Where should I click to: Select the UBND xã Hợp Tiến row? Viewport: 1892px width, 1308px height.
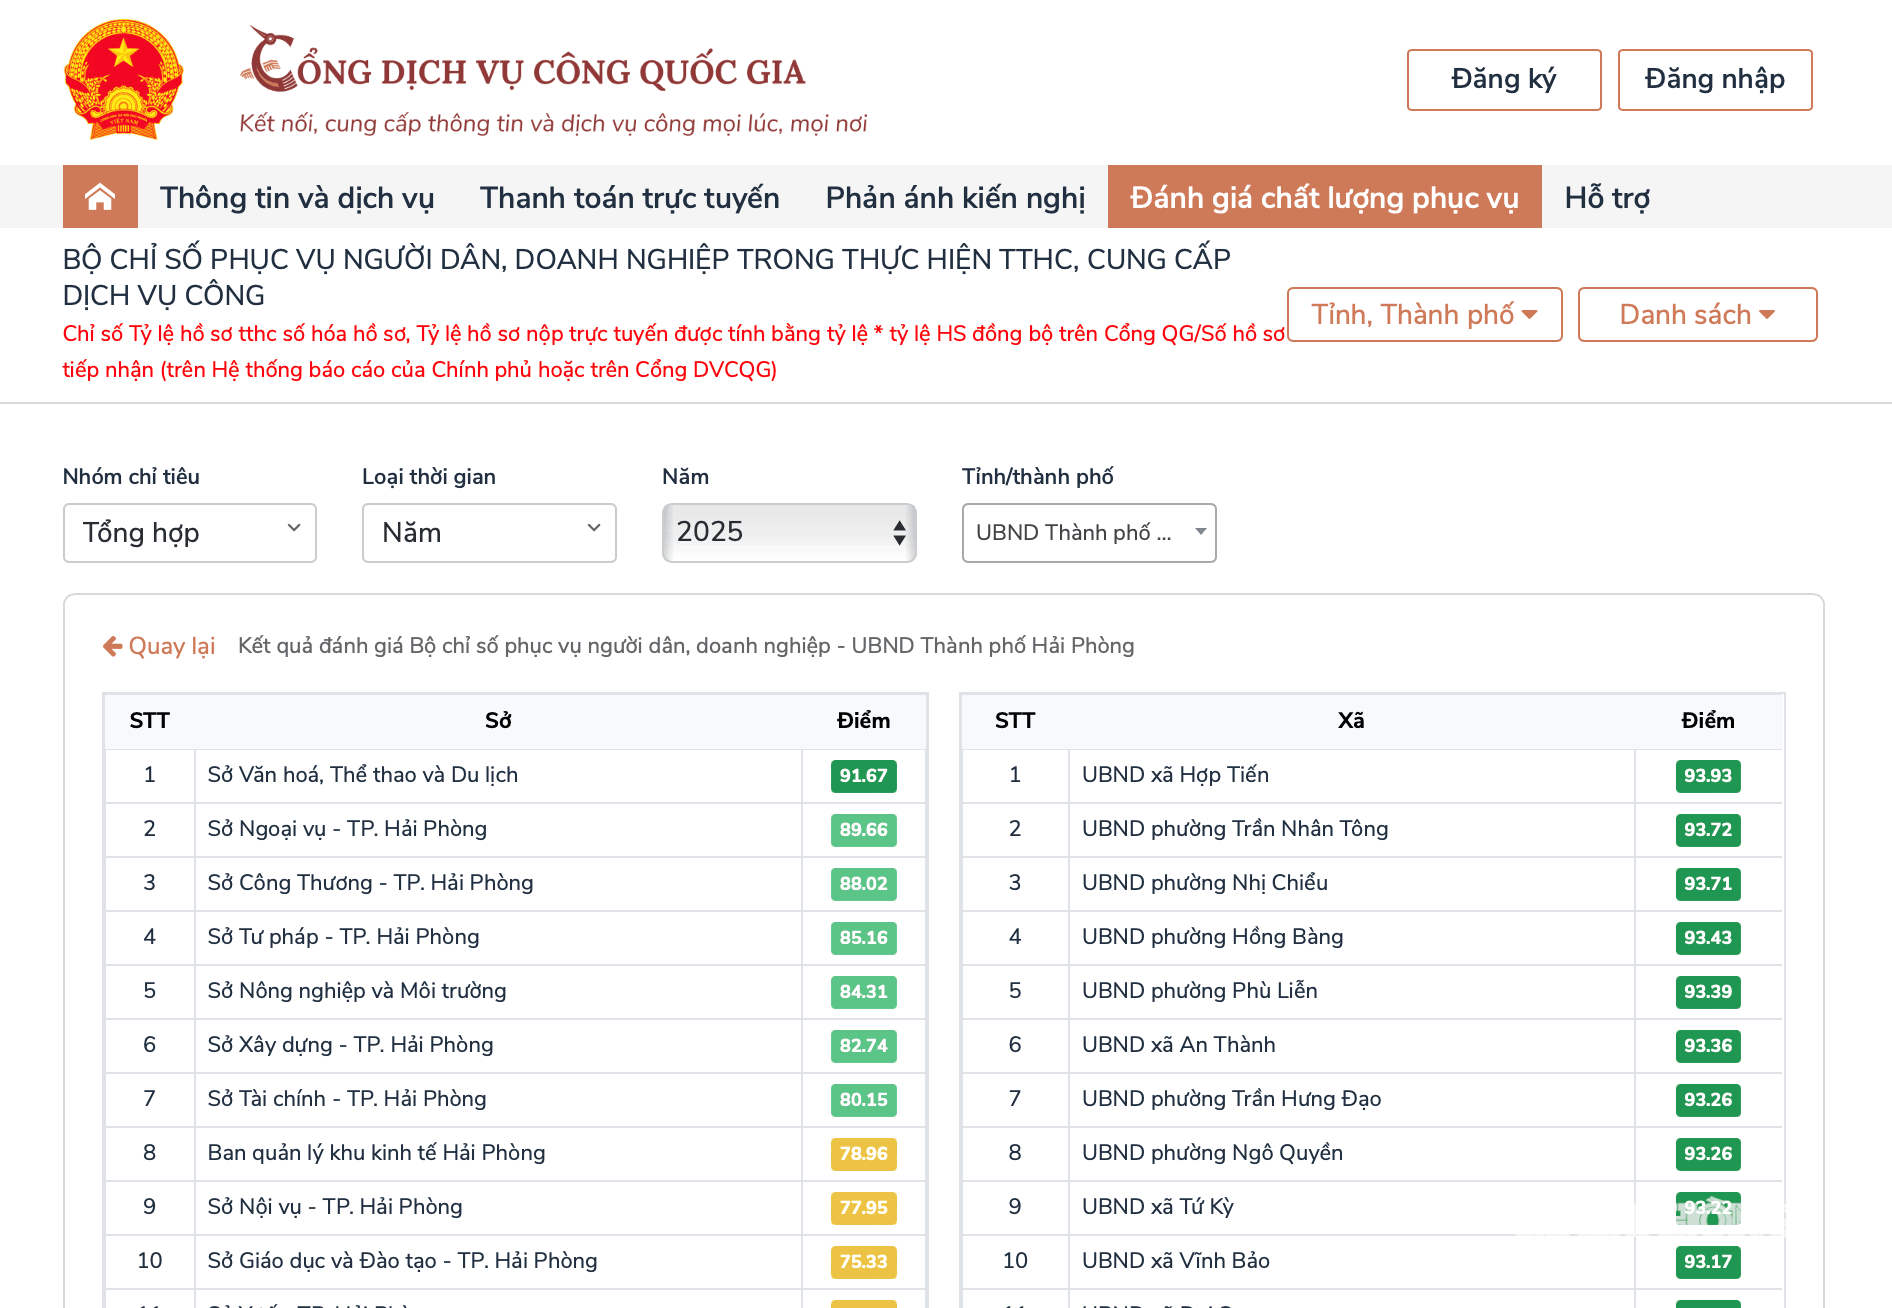(1372, 776)
